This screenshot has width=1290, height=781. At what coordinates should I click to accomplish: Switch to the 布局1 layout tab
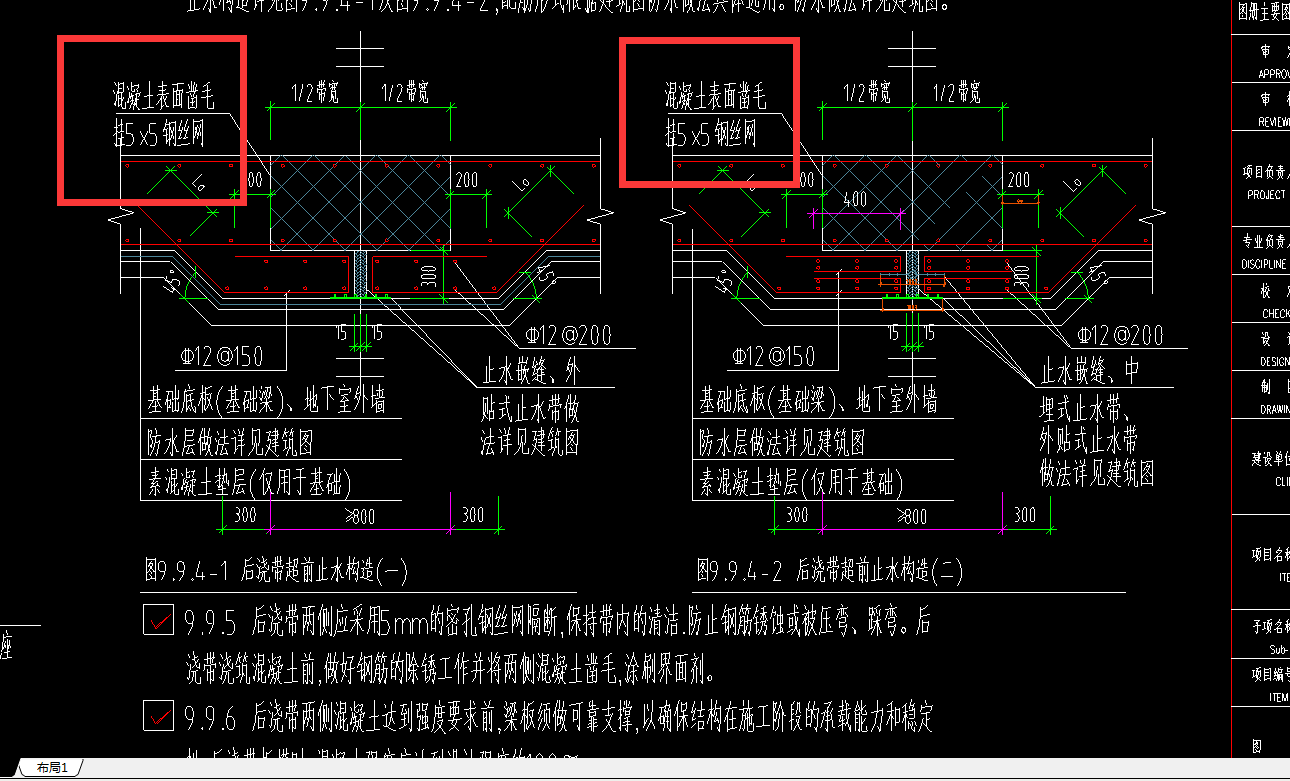click(x=51, y=768)
